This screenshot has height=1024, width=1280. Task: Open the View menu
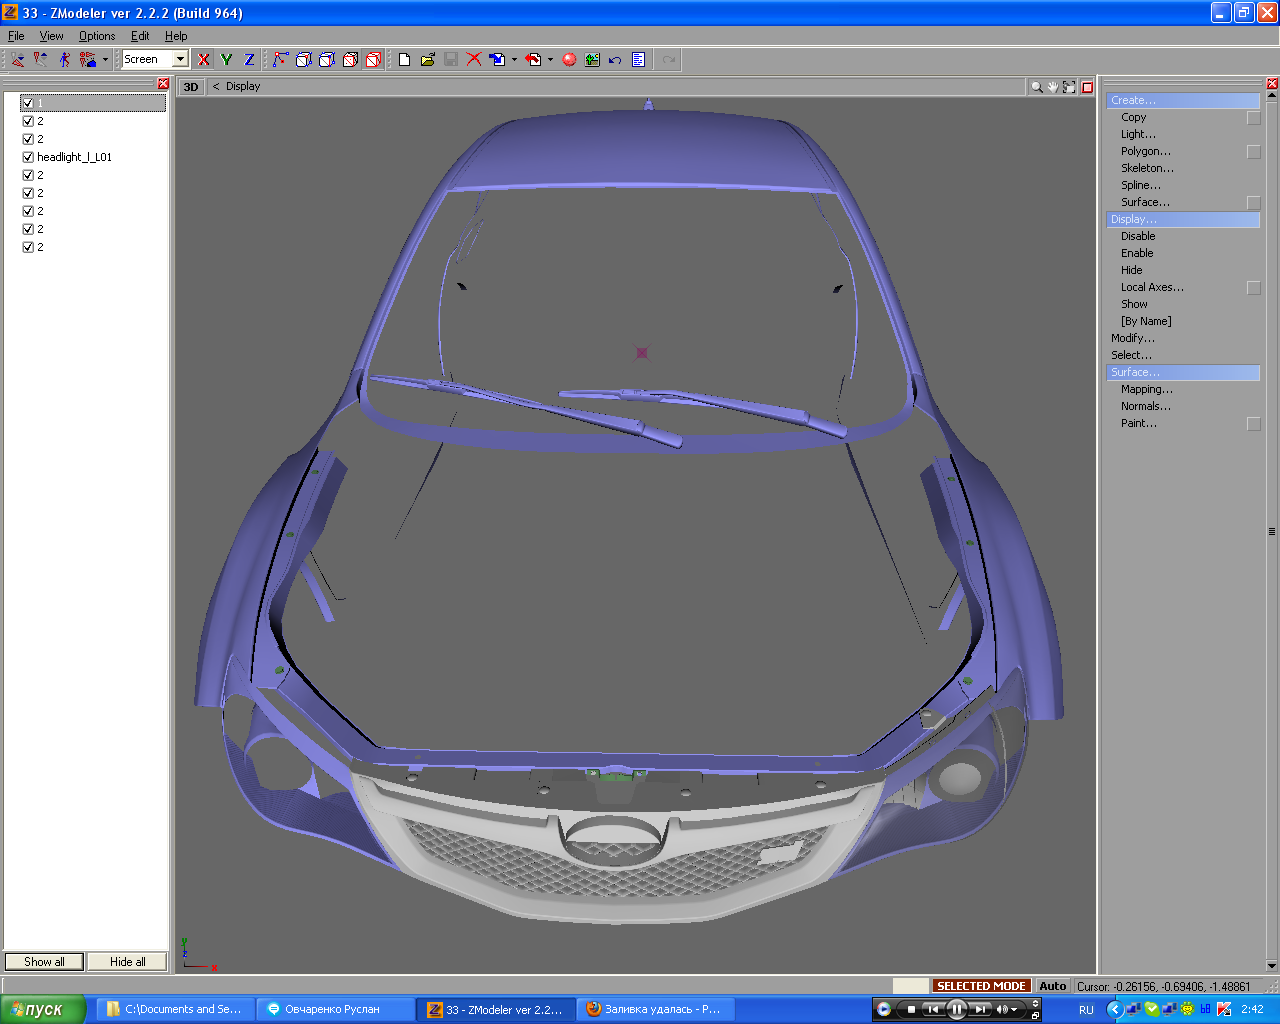coord(51,36)
